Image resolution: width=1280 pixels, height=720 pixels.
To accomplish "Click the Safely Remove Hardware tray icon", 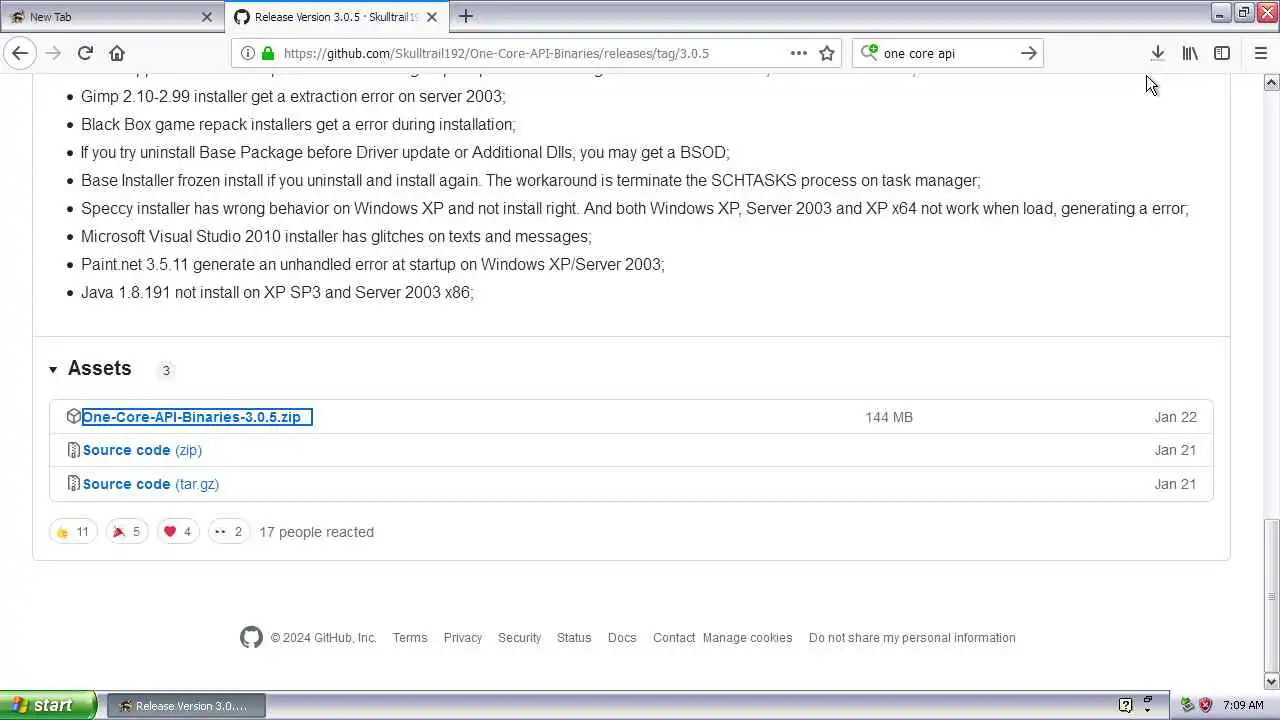I will [x=1187, y=705].
